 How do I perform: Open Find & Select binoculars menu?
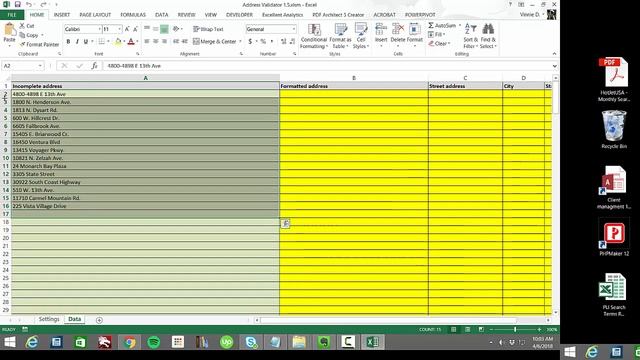coord(488,36)
